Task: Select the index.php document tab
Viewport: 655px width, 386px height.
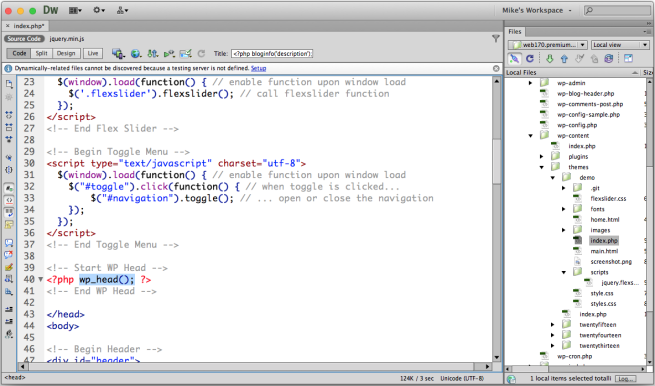Action: (26, 26)
